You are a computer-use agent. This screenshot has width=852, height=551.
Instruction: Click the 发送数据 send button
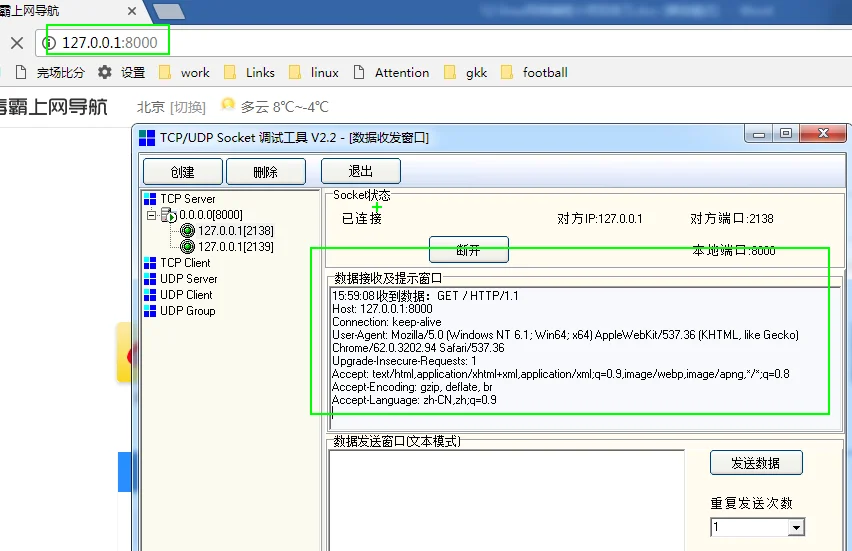click(x=756, y=463)
